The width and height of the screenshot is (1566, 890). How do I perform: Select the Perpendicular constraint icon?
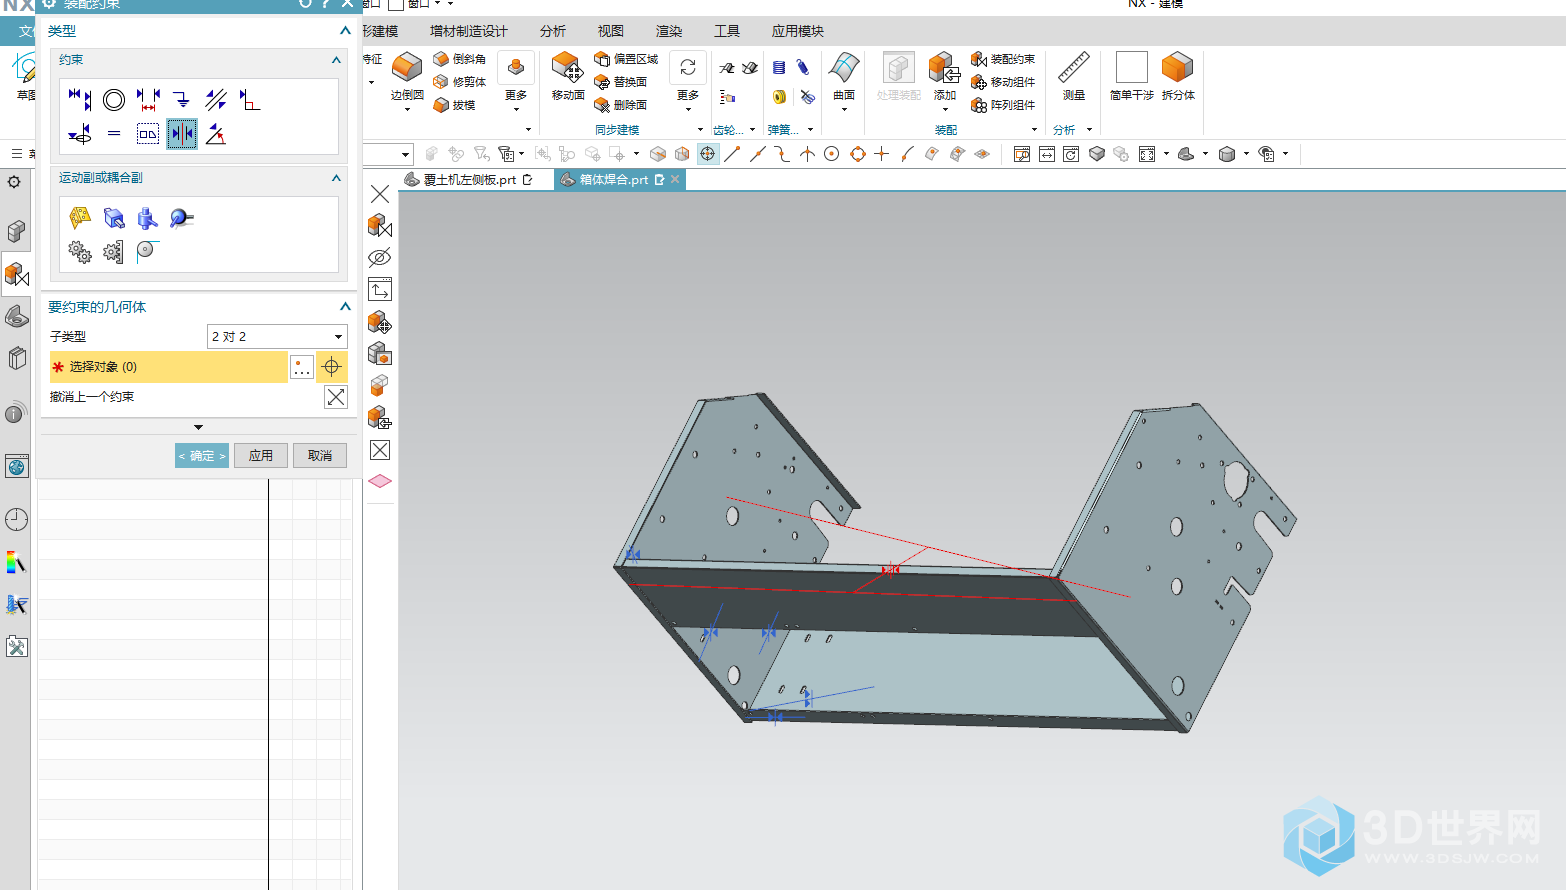pos(250,100)
